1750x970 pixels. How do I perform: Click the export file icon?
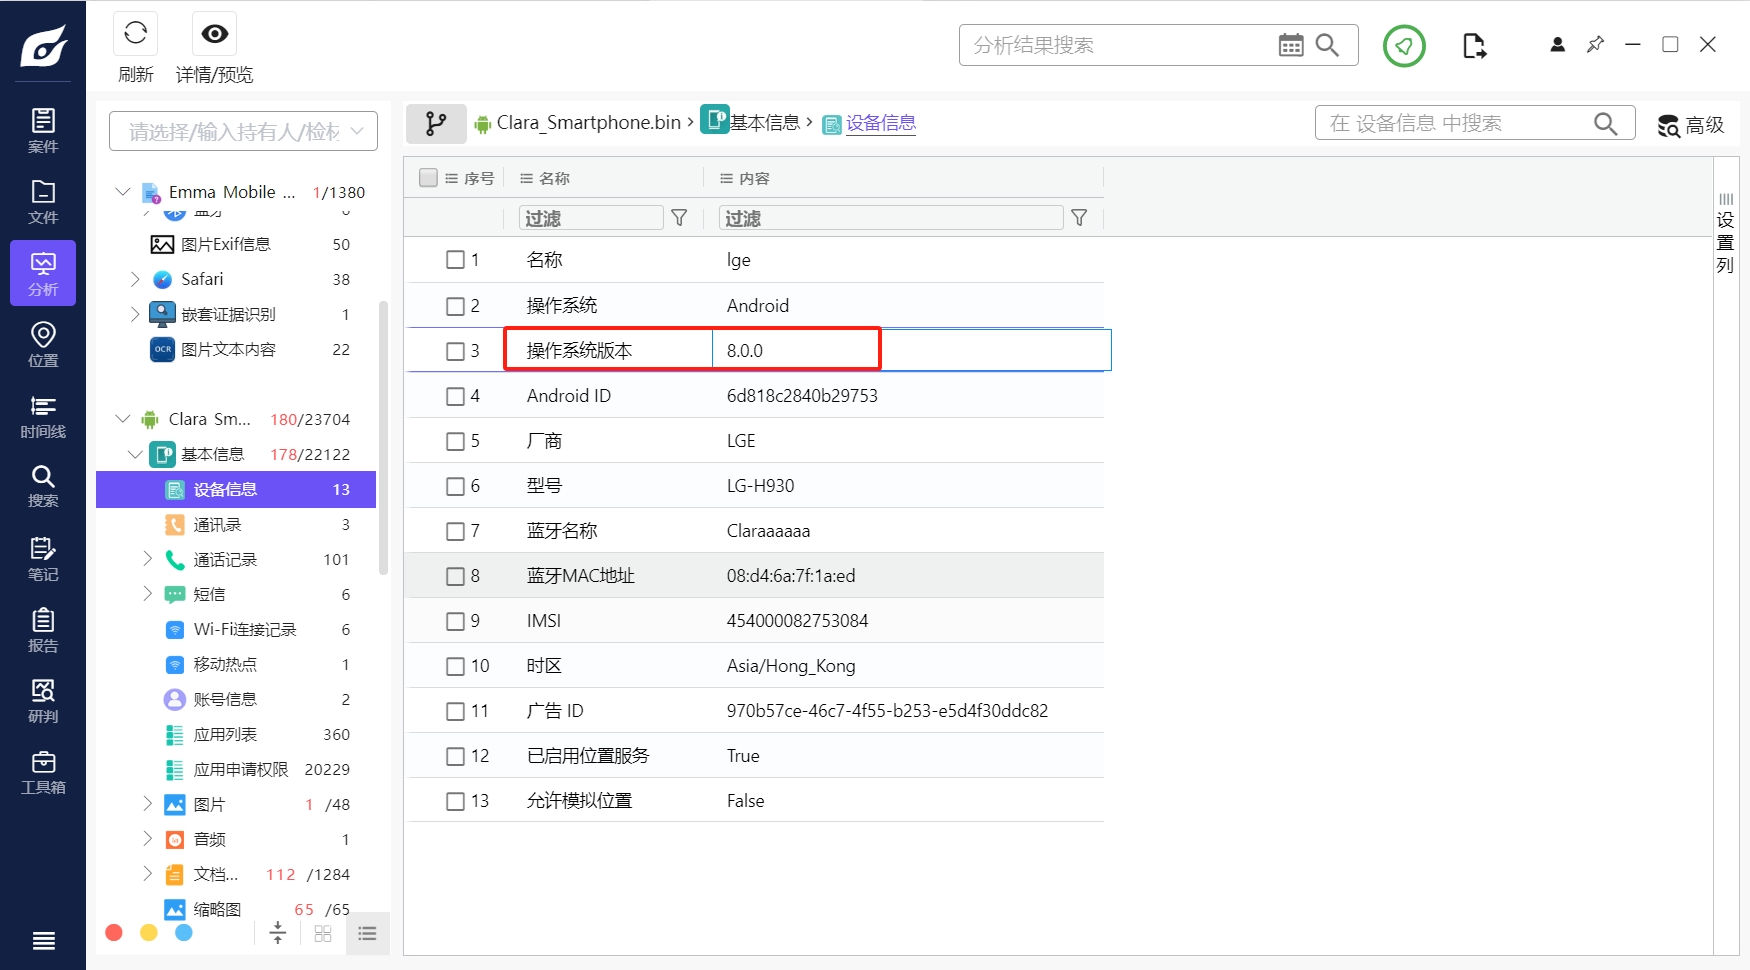(1474, 46)
